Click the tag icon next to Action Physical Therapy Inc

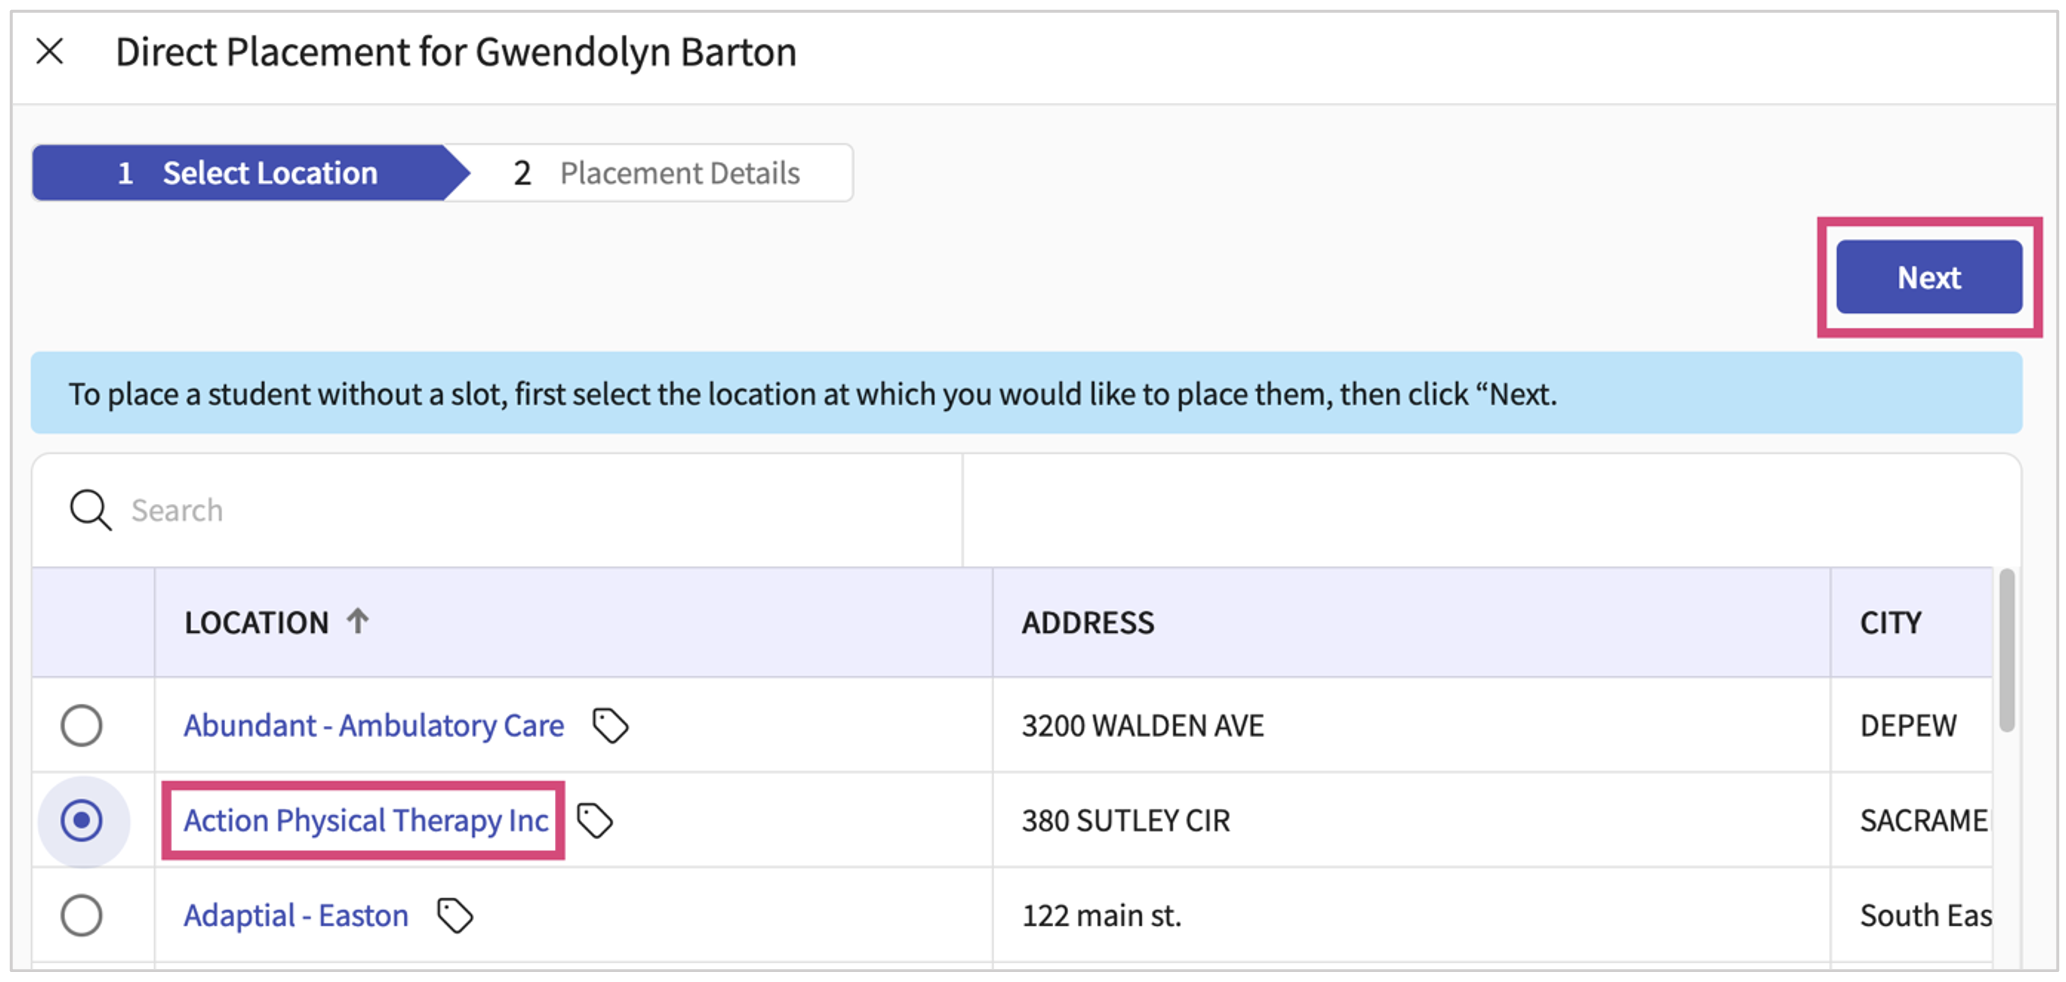coord(596,821)
